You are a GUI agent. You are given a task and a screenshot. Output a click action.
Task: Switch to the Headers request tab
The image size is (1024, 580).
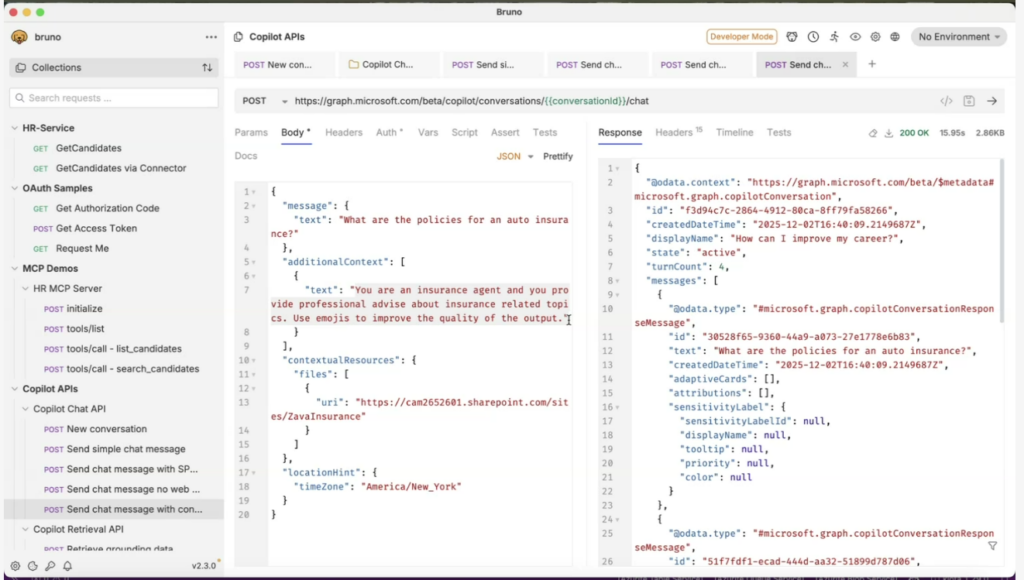tap(343, 132)
